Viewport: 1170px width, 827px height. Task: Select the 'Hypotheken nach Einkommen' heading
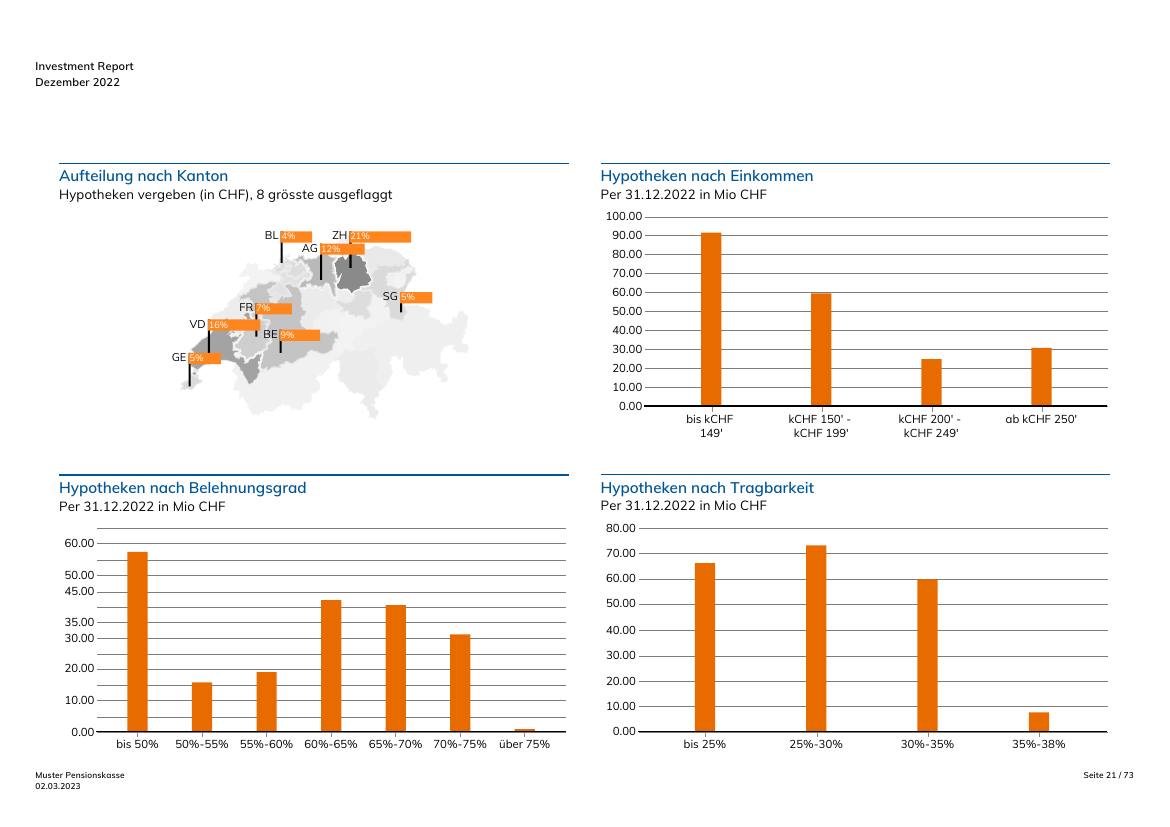pos(707,176)
